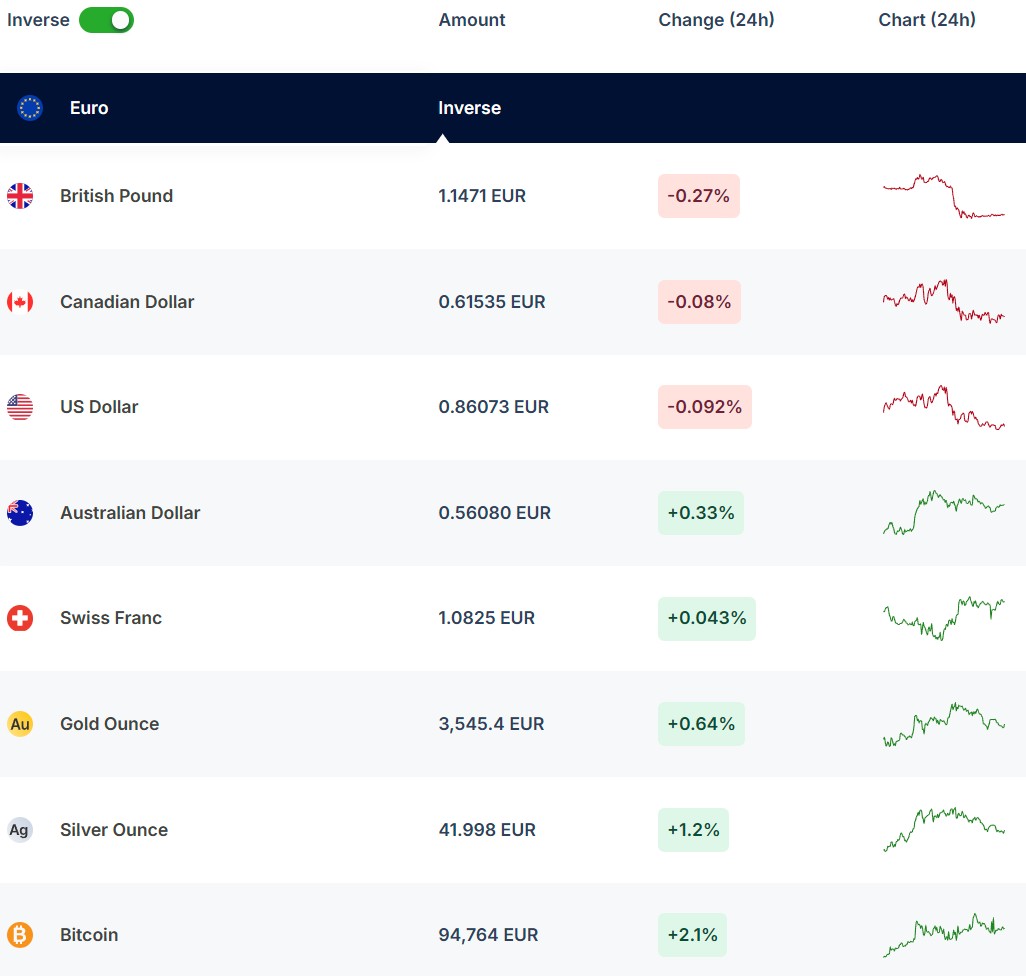
Task: Click the Bitcoin +2.1% change badge
Action: click(x=692, y=935)
